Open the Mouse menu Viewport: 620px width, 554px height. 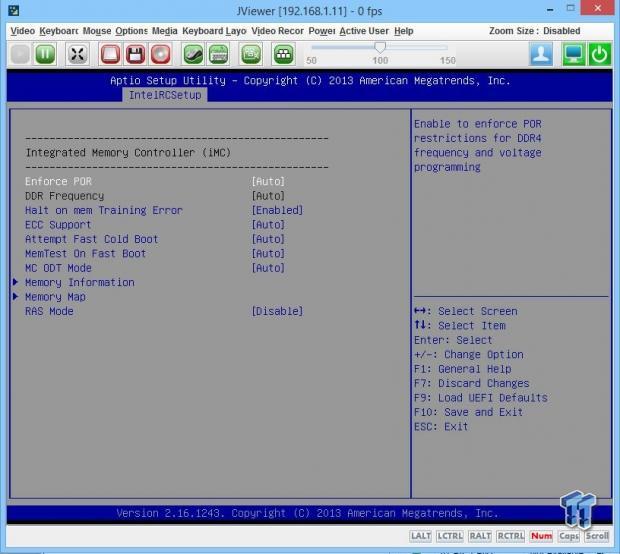[x=97, y=31]
